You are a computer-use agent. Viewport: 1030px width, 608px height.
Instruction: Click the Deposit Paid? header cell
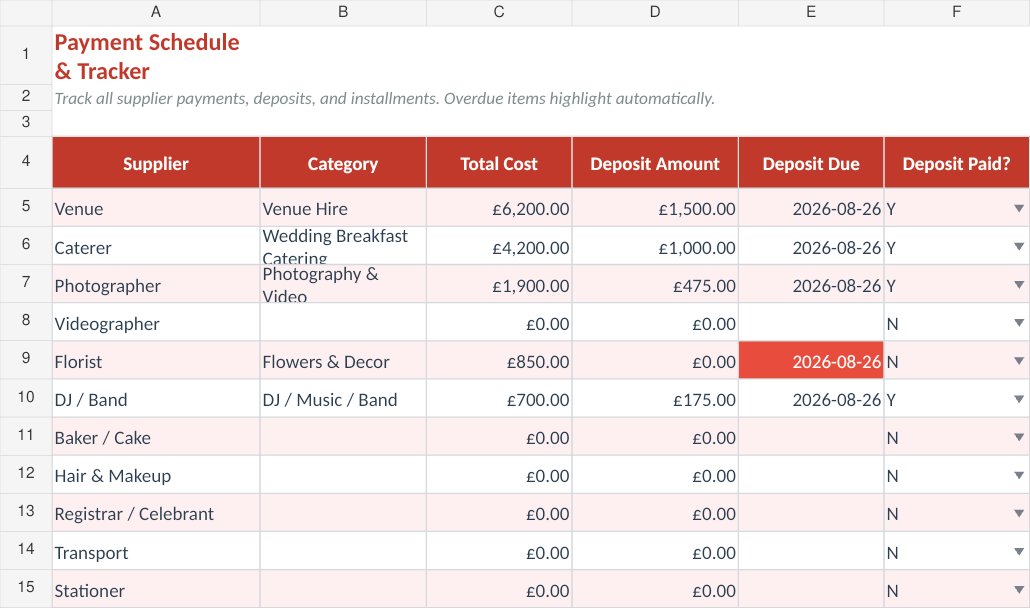(x=956, y=163)
